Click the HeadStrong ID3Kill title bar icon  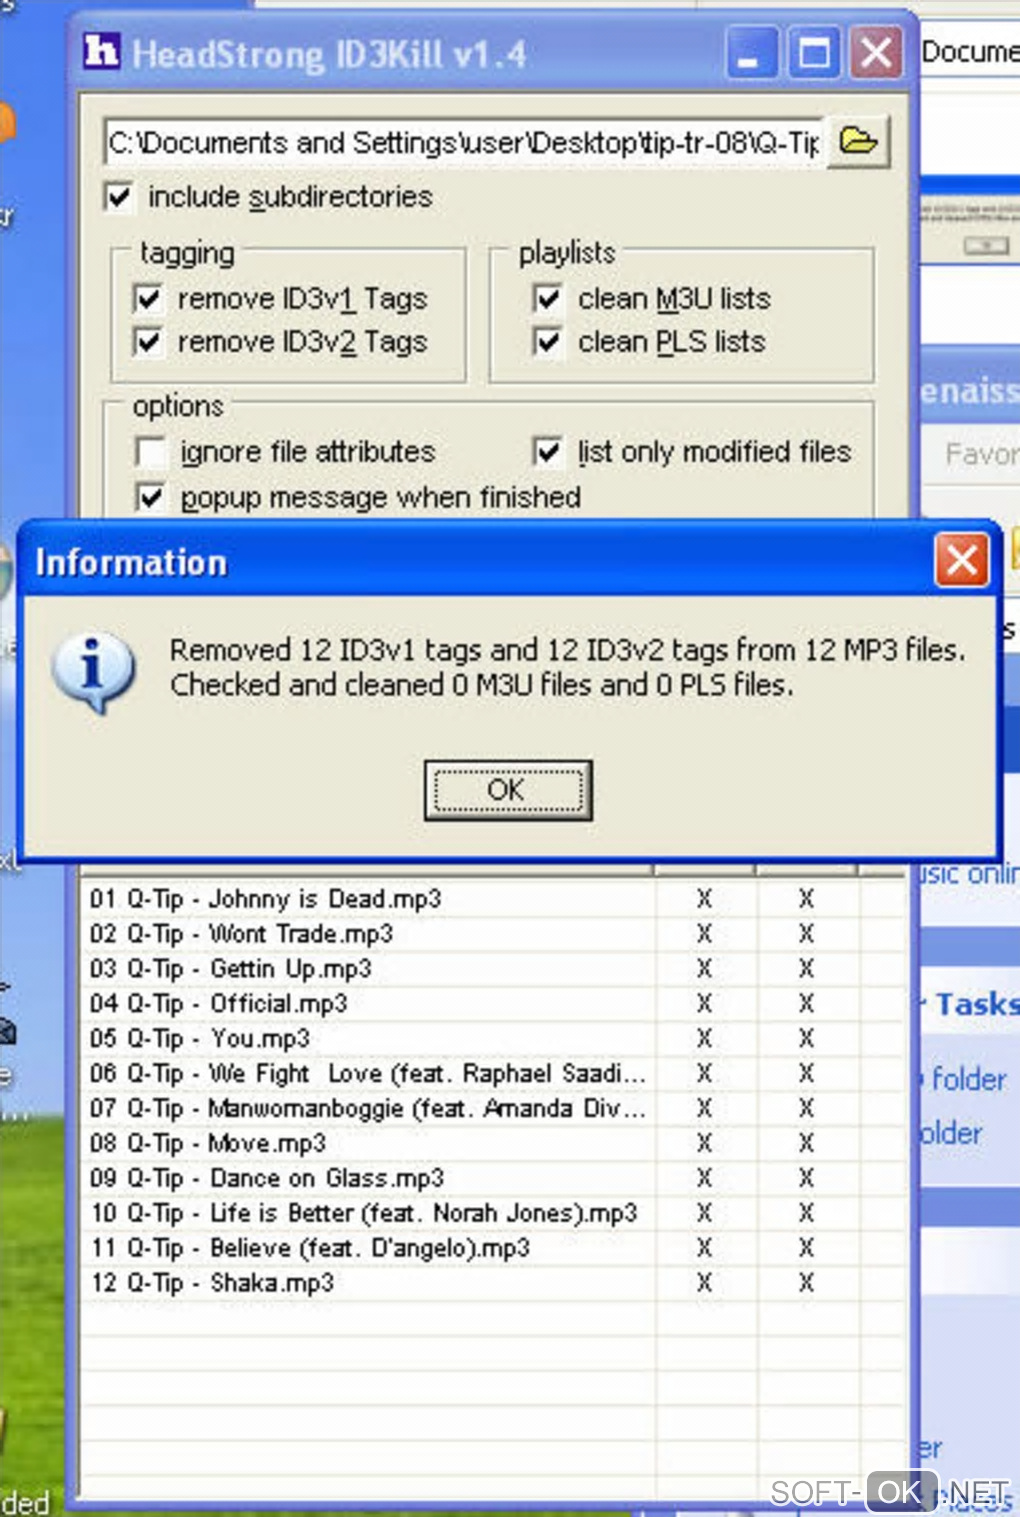102,51
